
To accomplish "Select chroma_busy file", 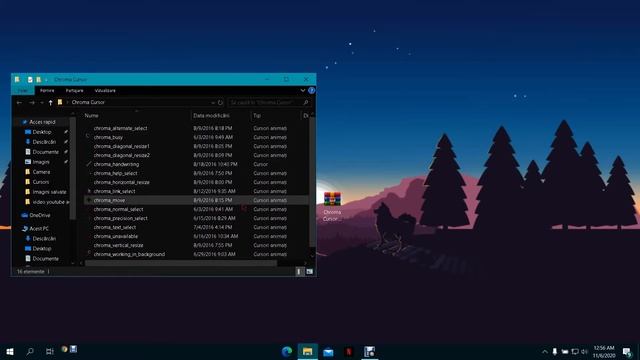I will point(108,137).
